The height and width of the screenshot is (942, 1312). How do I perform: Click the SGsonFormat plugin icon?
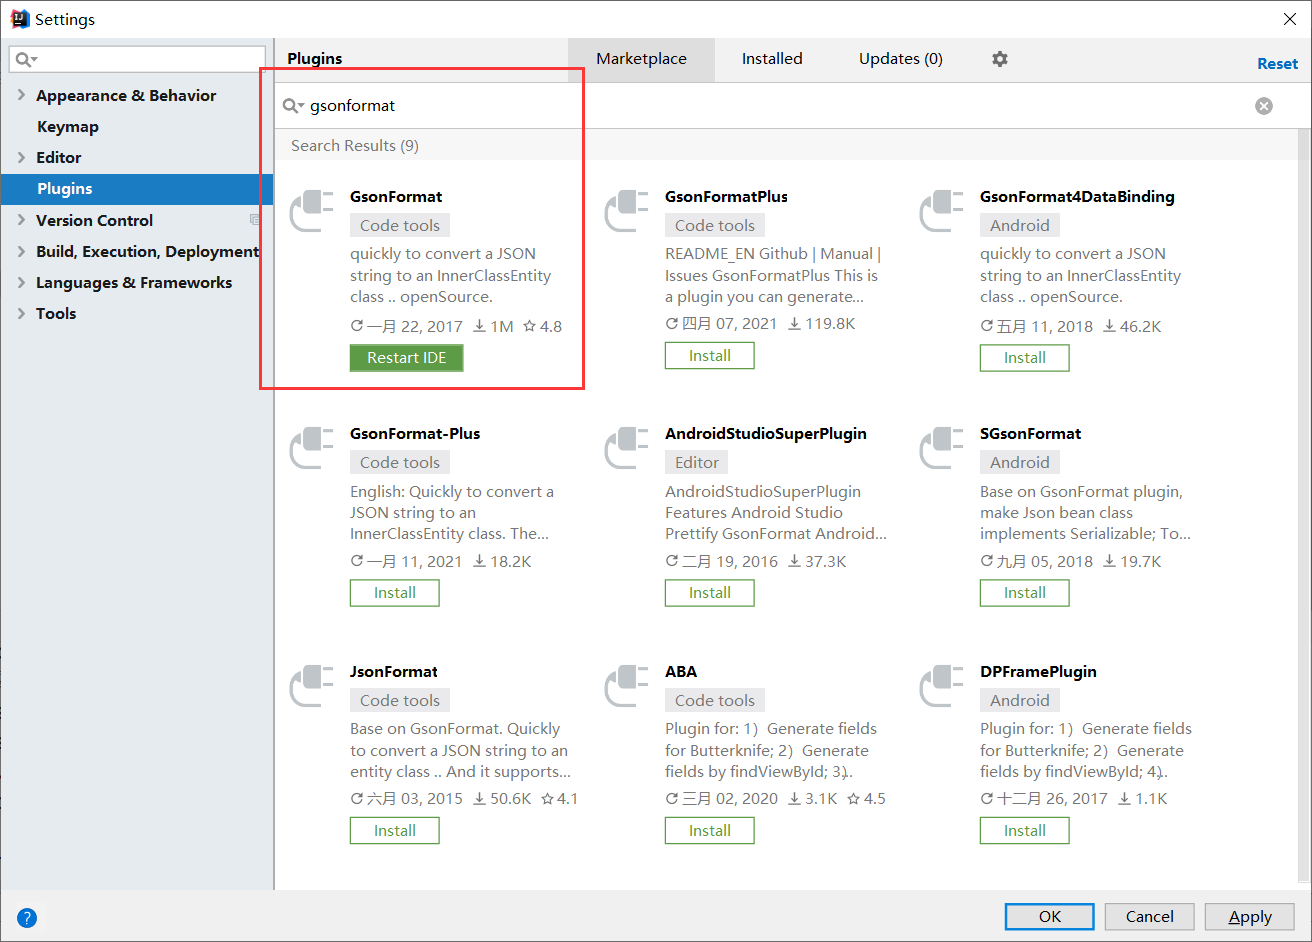pos(941,448)
